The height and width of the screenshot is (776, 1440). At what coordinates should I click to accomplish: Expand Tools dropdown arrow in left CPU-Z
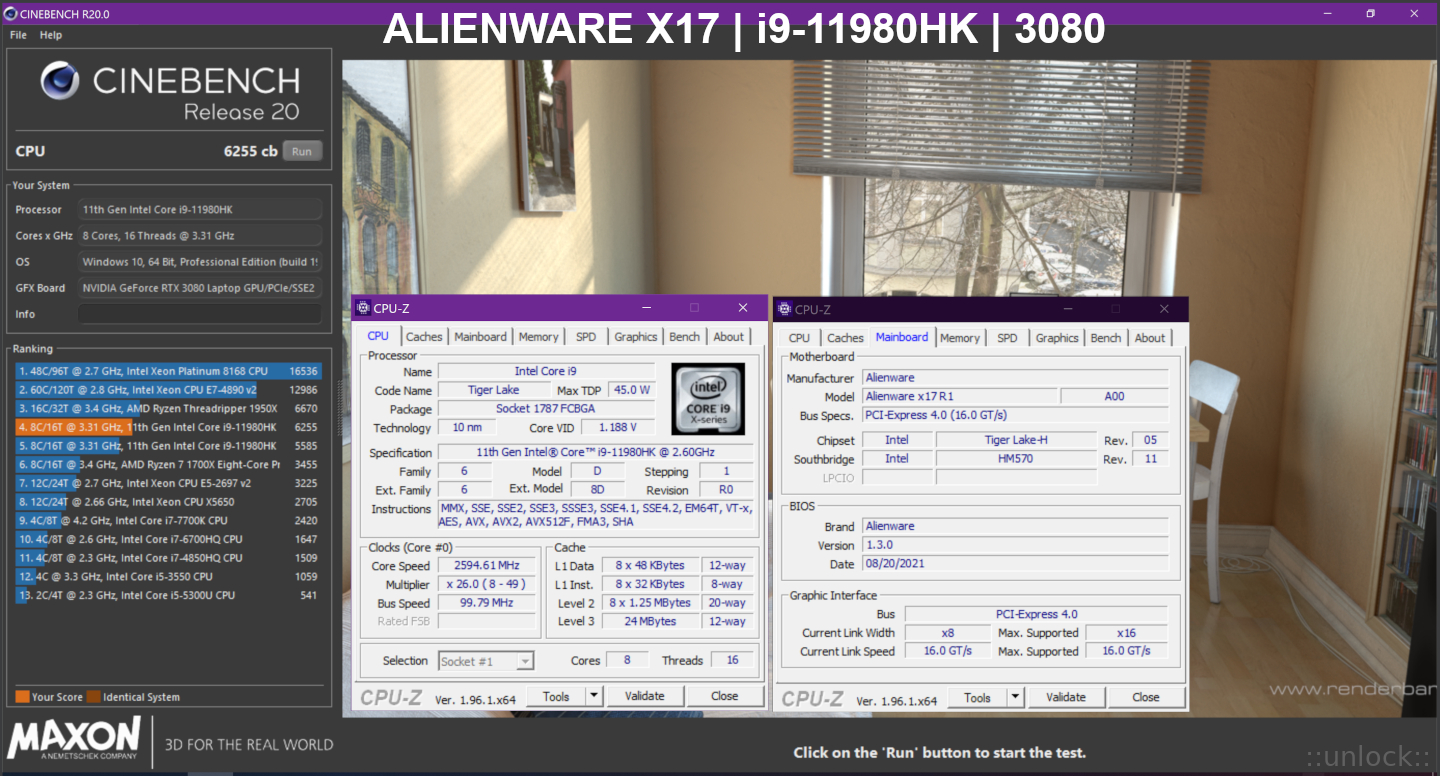[x=594, y=696]
